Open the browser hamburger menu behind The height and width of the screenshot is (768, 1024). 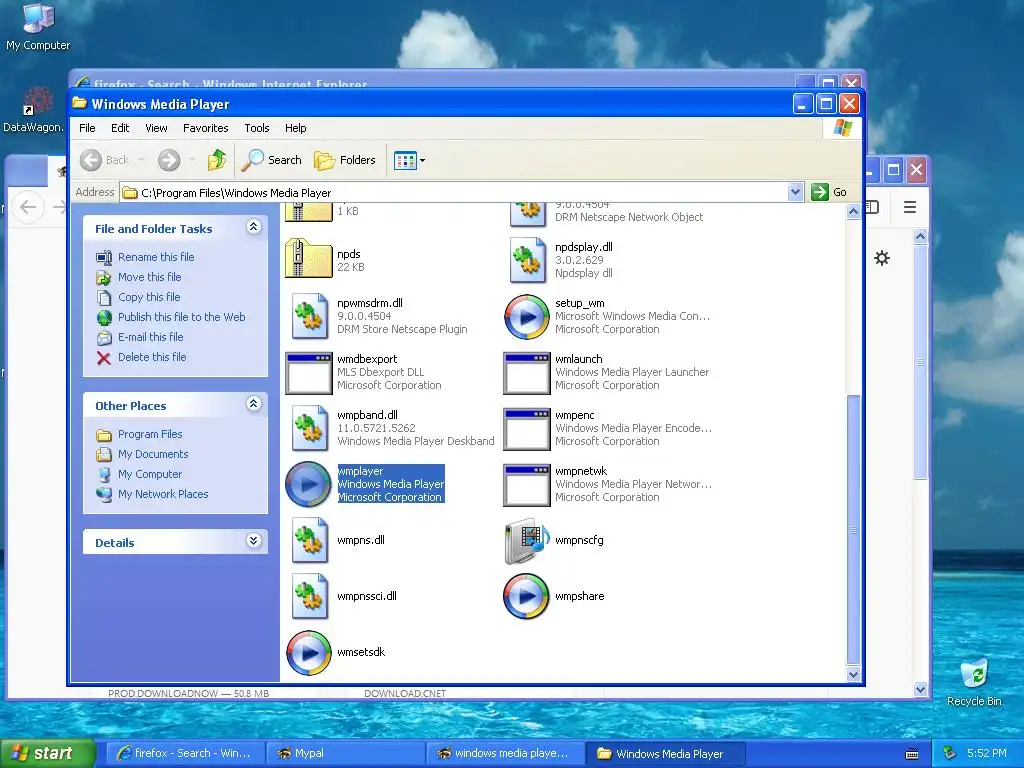[910, 207]
